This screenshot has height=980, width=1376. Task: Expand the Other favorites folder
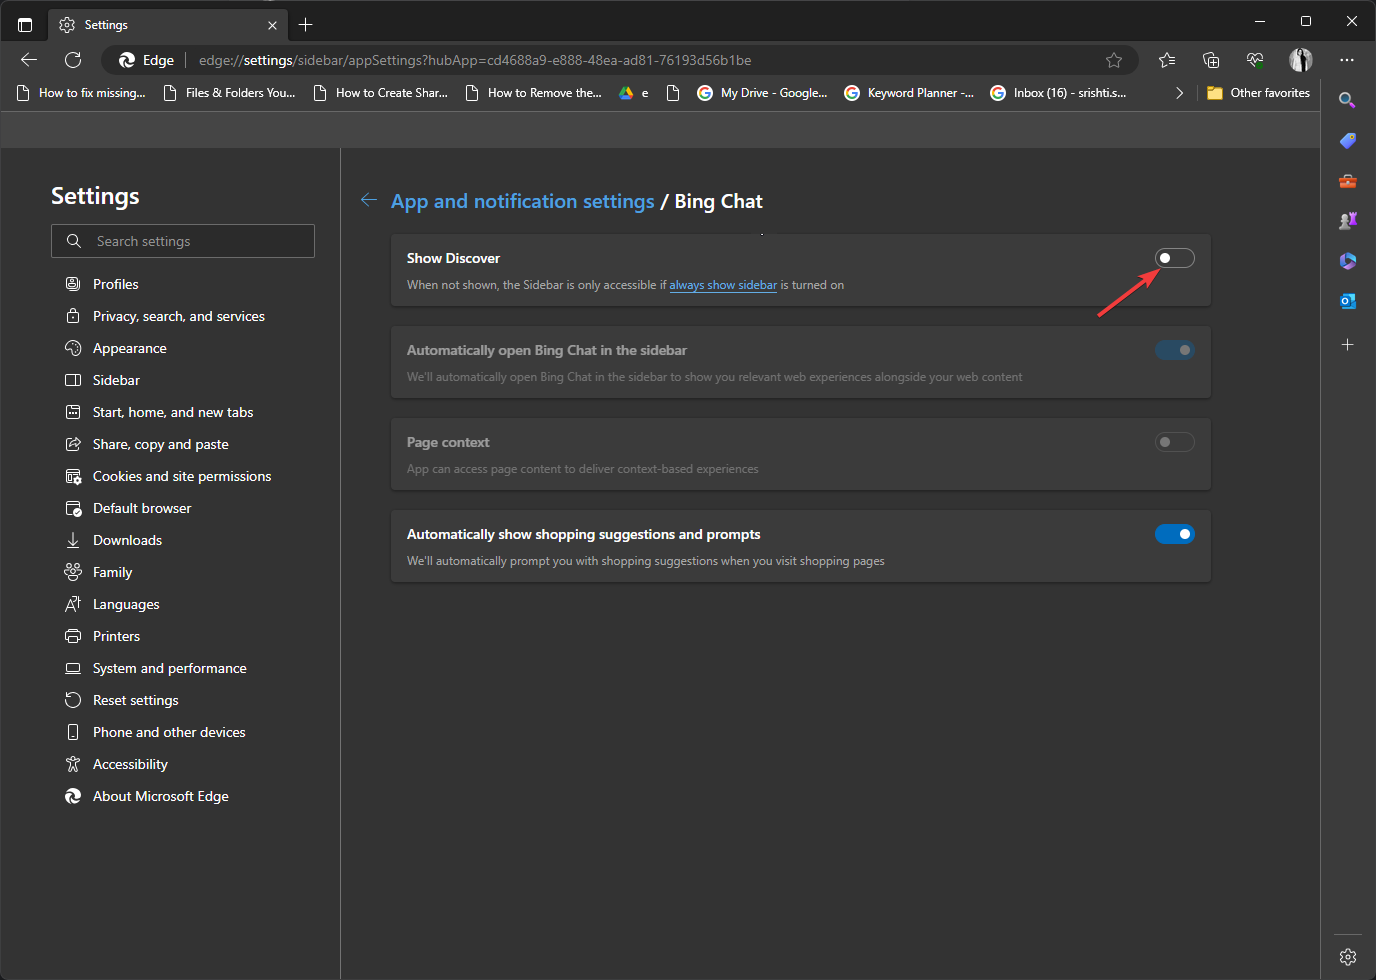[1260, 92]
